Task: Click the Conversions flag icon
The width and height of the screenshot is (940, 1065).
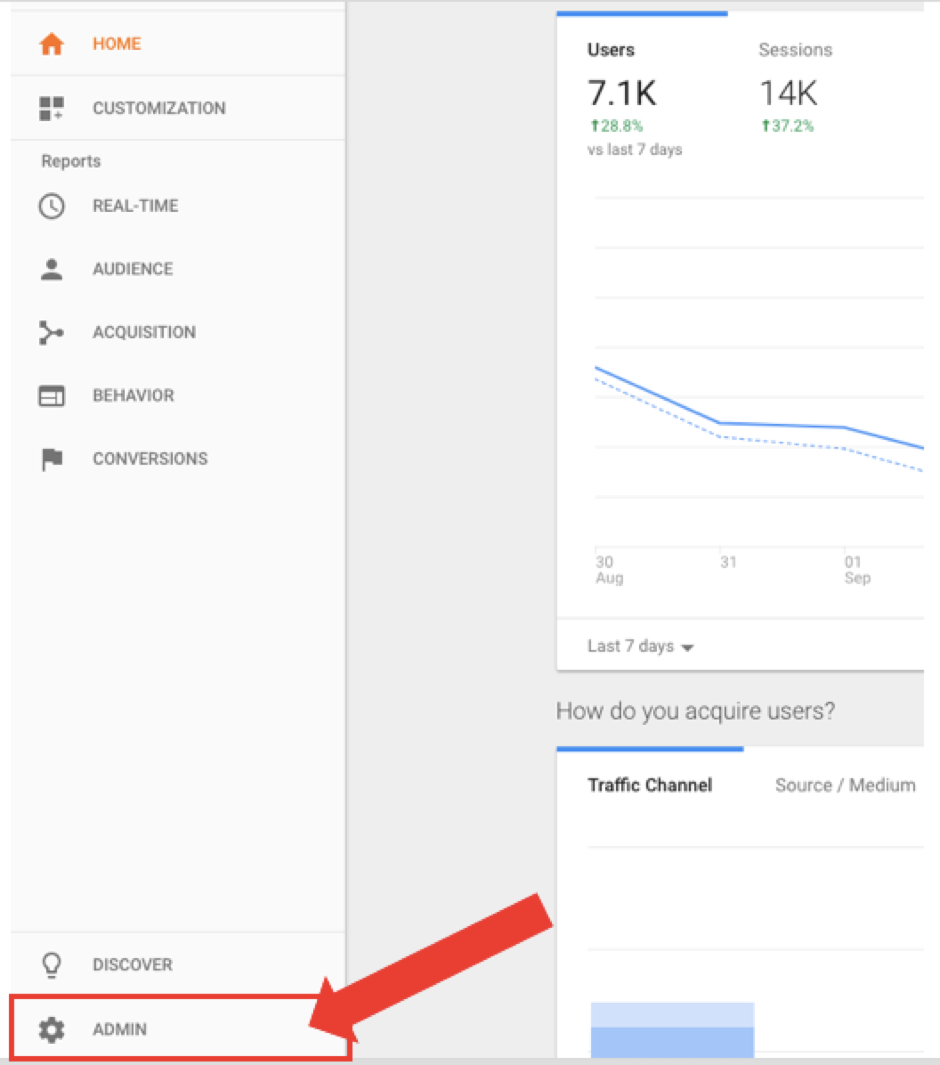Action: click(51, 459)
